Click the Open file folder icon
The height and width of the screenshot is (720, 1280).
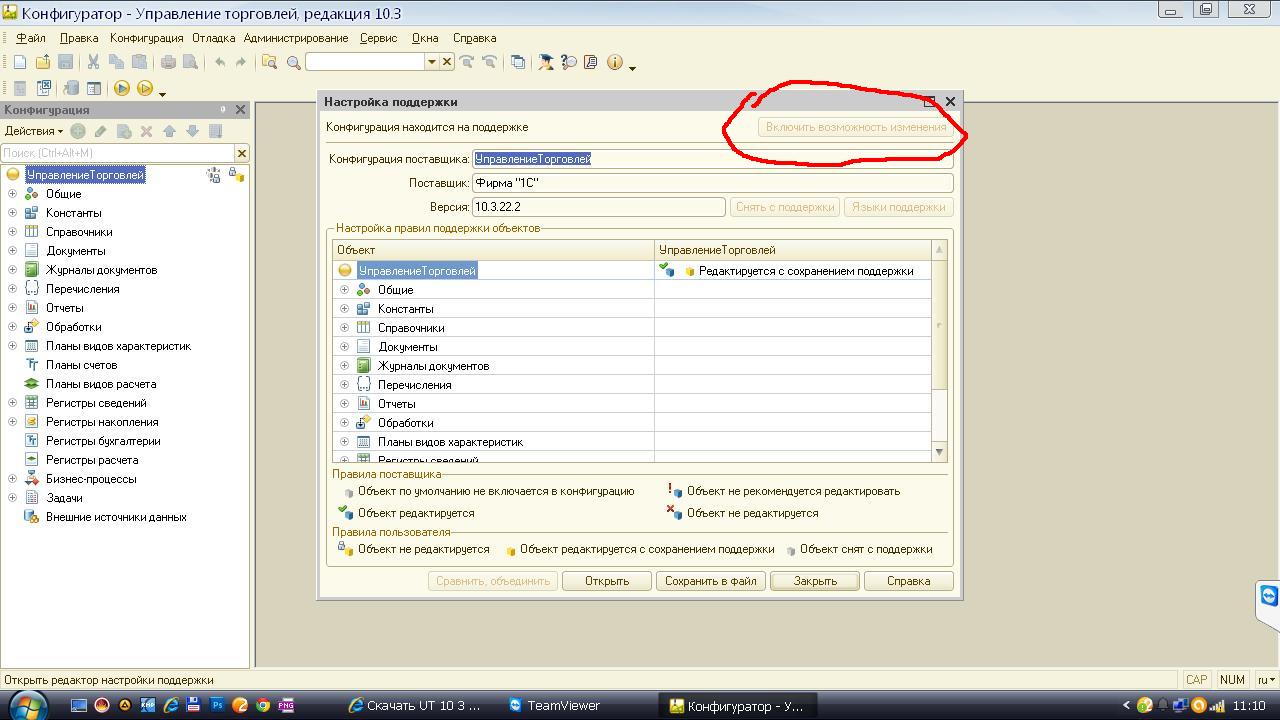coord(43,62)
